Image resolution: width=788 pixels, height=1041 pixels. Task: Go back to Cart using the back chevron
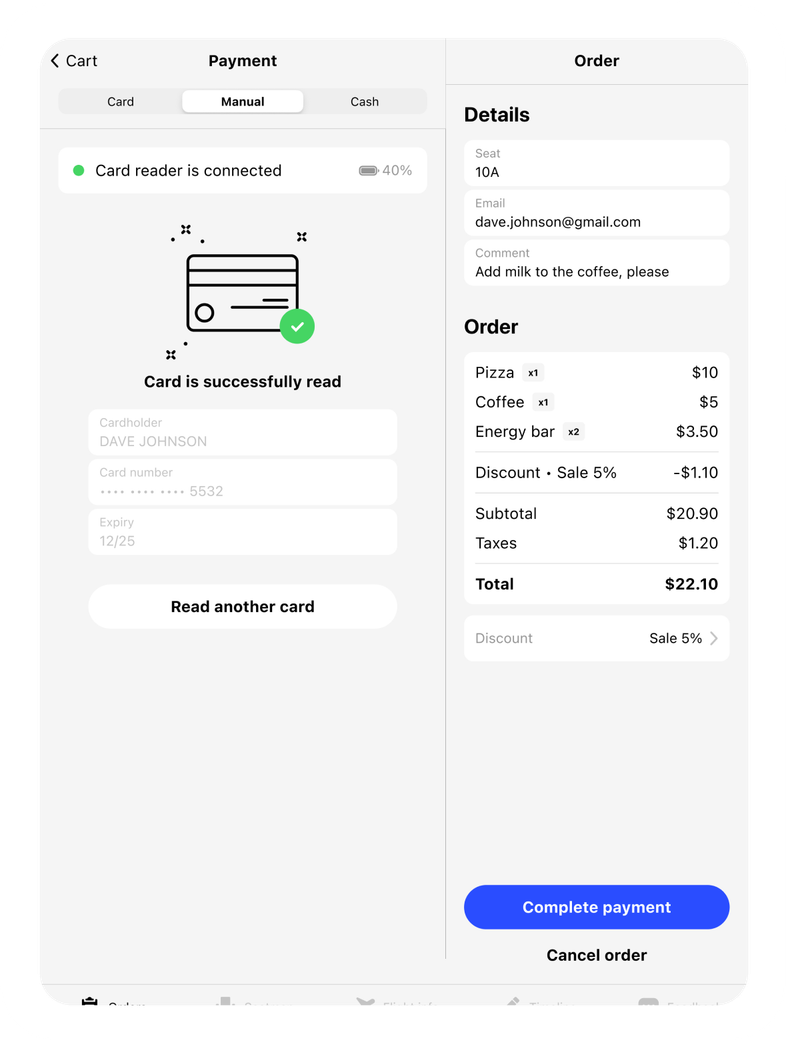pyautogui.click(x=54, y=61)
